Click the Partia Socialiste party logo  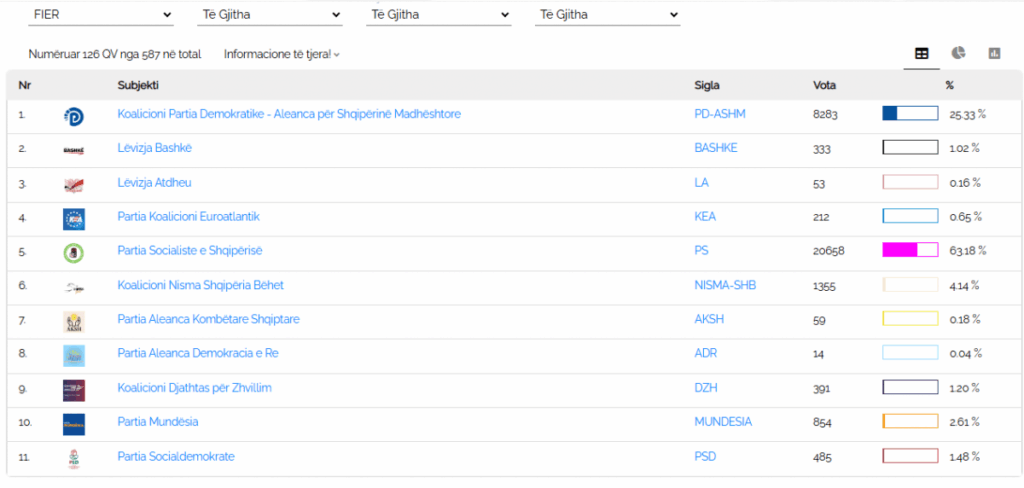coord(74,252)
